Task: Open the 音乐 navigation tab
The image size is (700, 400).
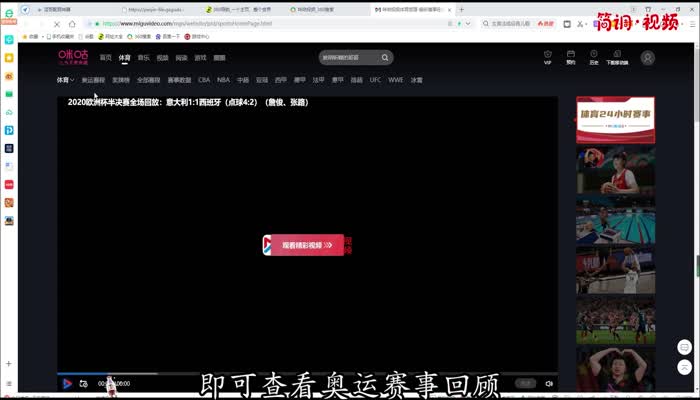Action: [x=144, y=58]
